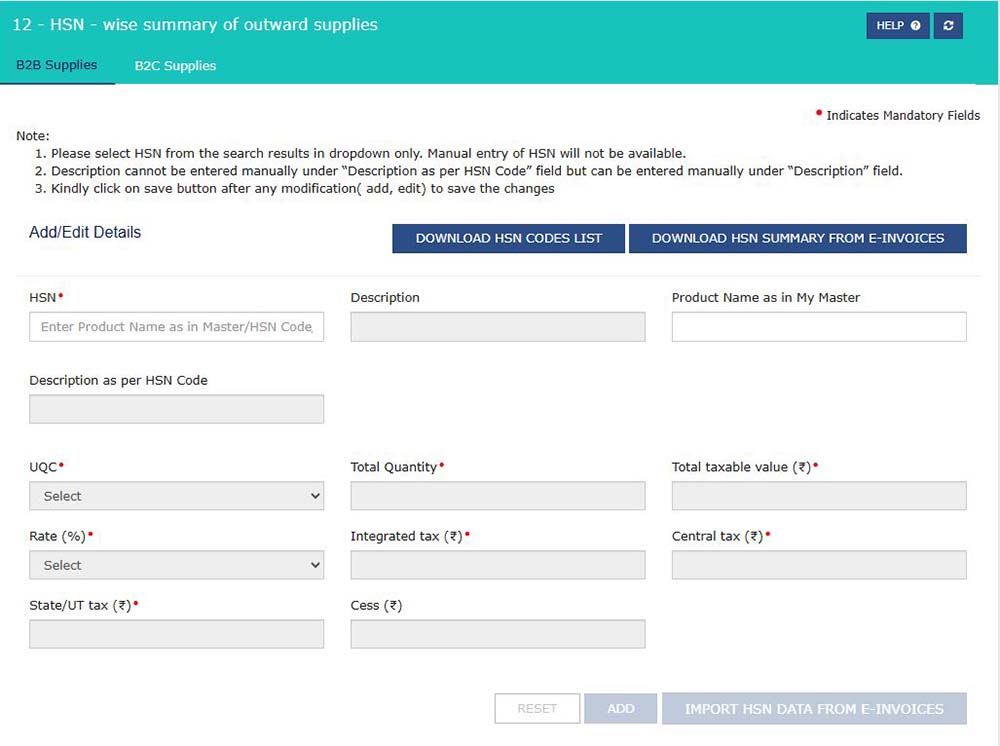Click the Total taxable value field
1000x746 pixels.
pyautogui.click(x=818, y=496)
